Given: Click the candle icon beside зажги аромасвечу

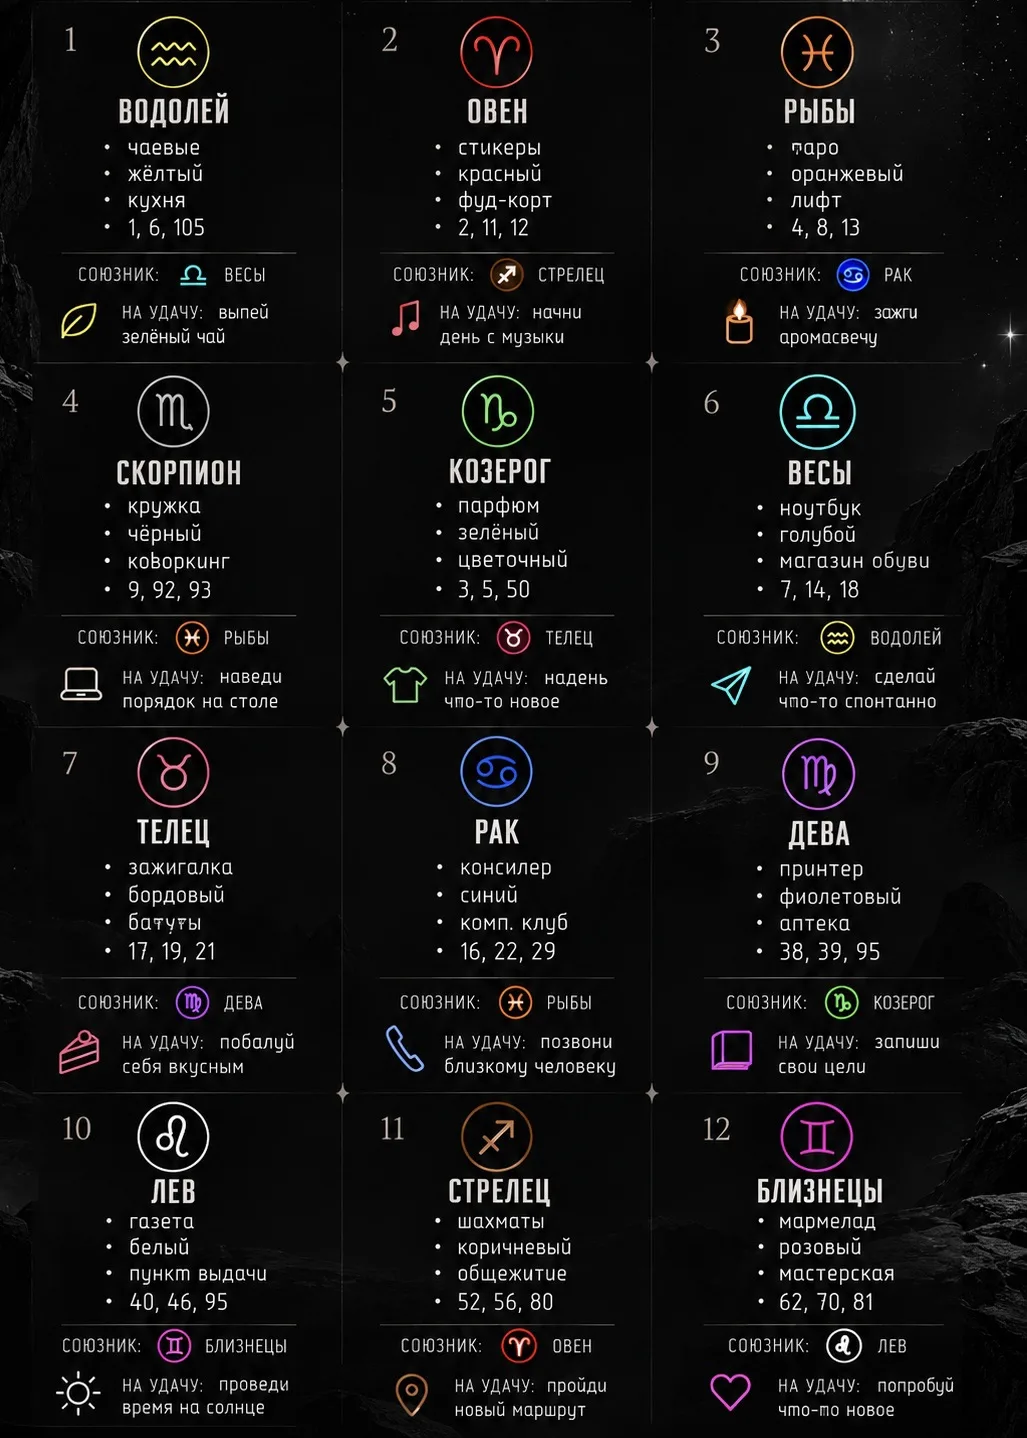Looking at the screenshot, I should pyautogui.click(x=739, y=321).
